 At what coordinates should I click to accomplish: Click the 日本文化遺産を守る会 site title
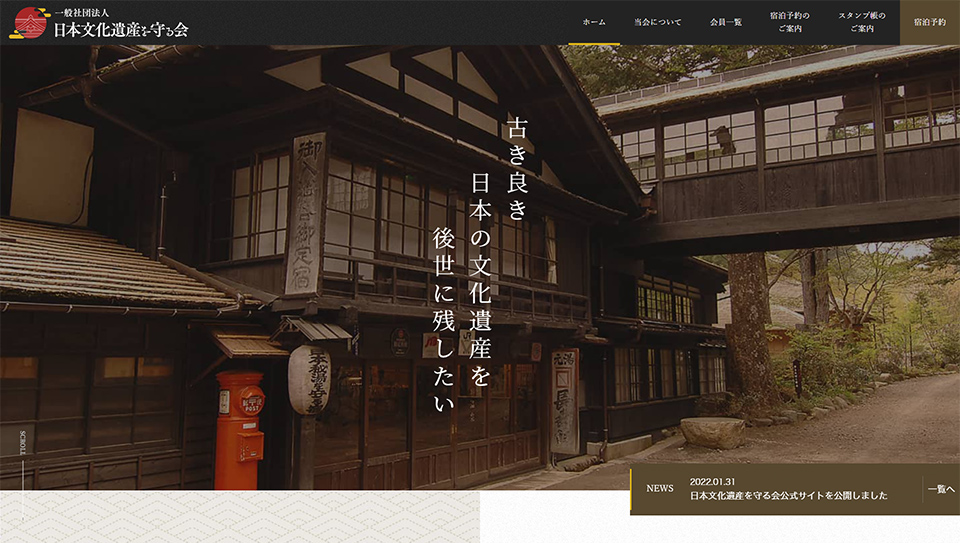120,29
